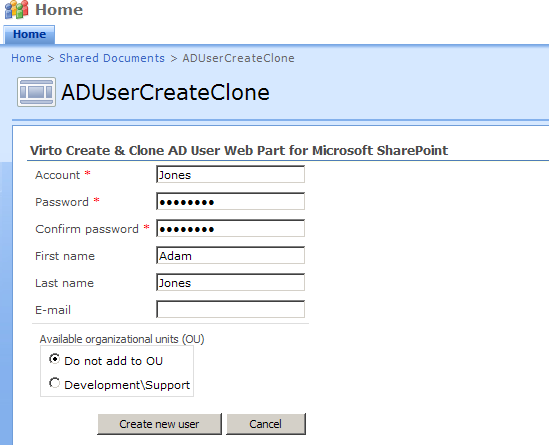Click the First name label
The height and width of the screenshot is (445, 549).
click(65, 256)
